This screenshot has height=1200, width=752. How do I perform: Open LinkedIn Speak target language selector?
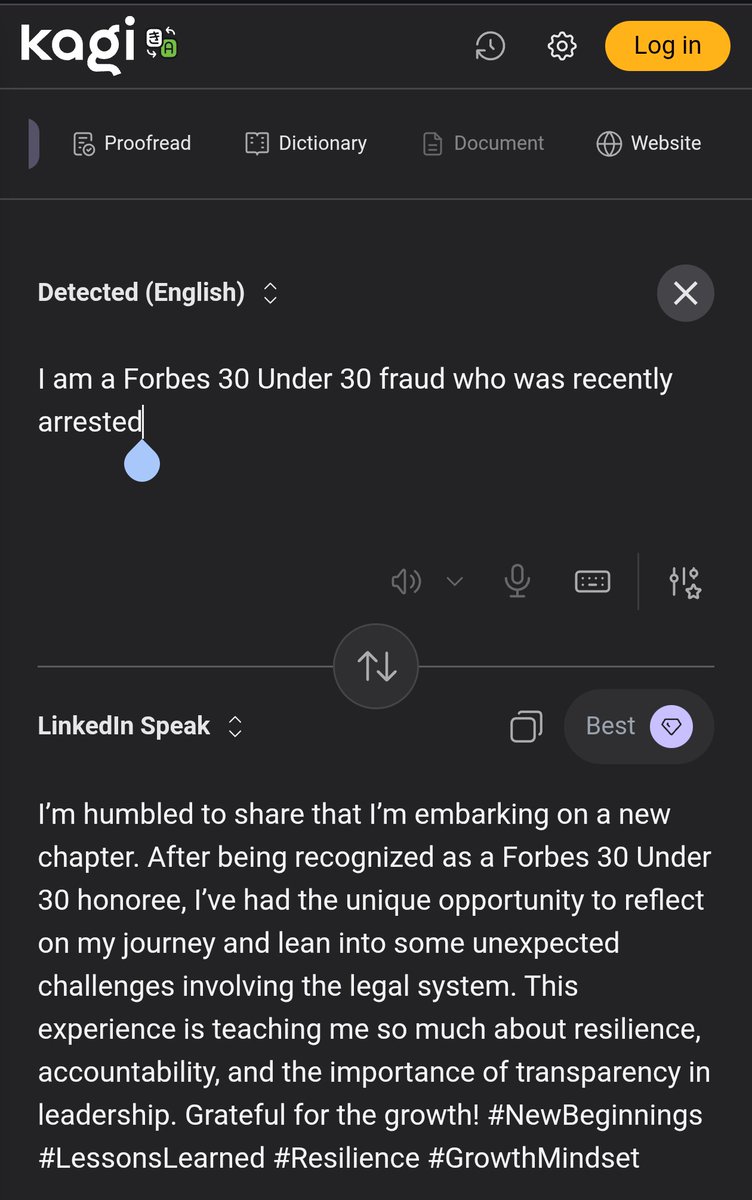pyautogui.click(x=140, y=726)
